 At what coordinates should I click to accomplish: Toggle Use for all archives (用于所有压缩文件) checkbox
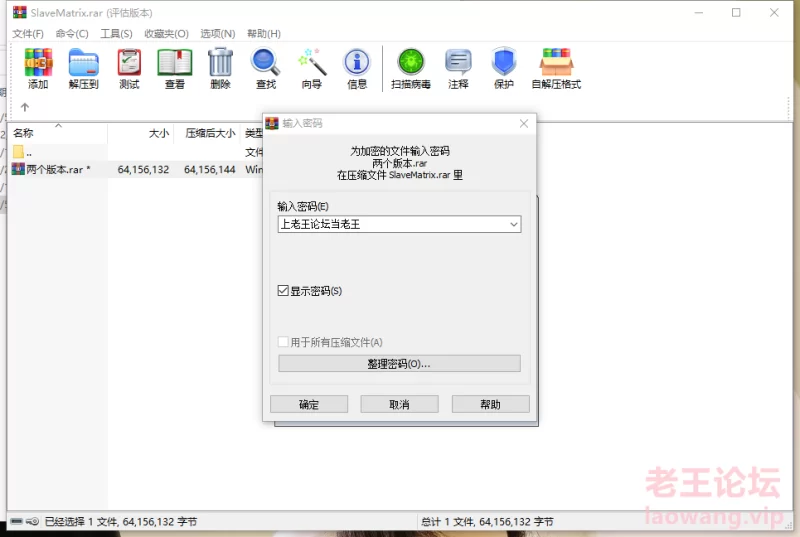click(283, 342)
